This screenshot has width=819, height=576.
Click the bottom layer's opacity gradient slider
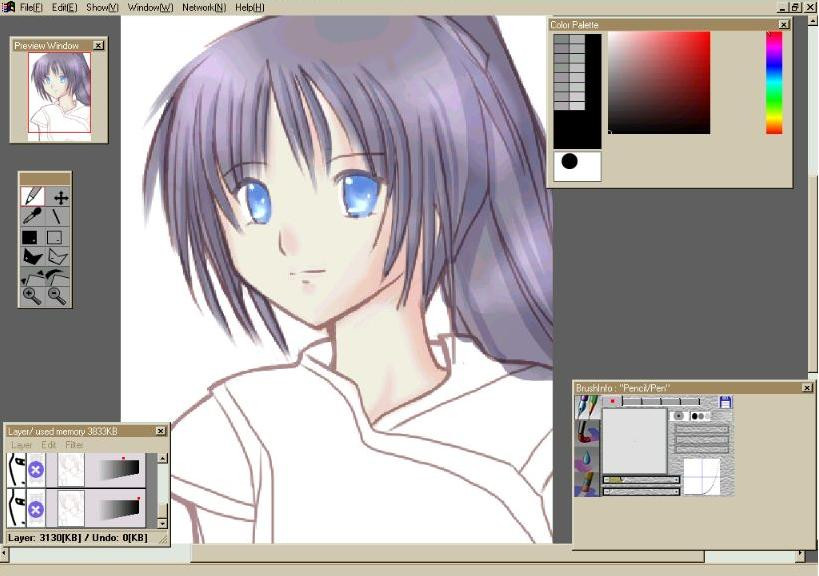(120, 509)
